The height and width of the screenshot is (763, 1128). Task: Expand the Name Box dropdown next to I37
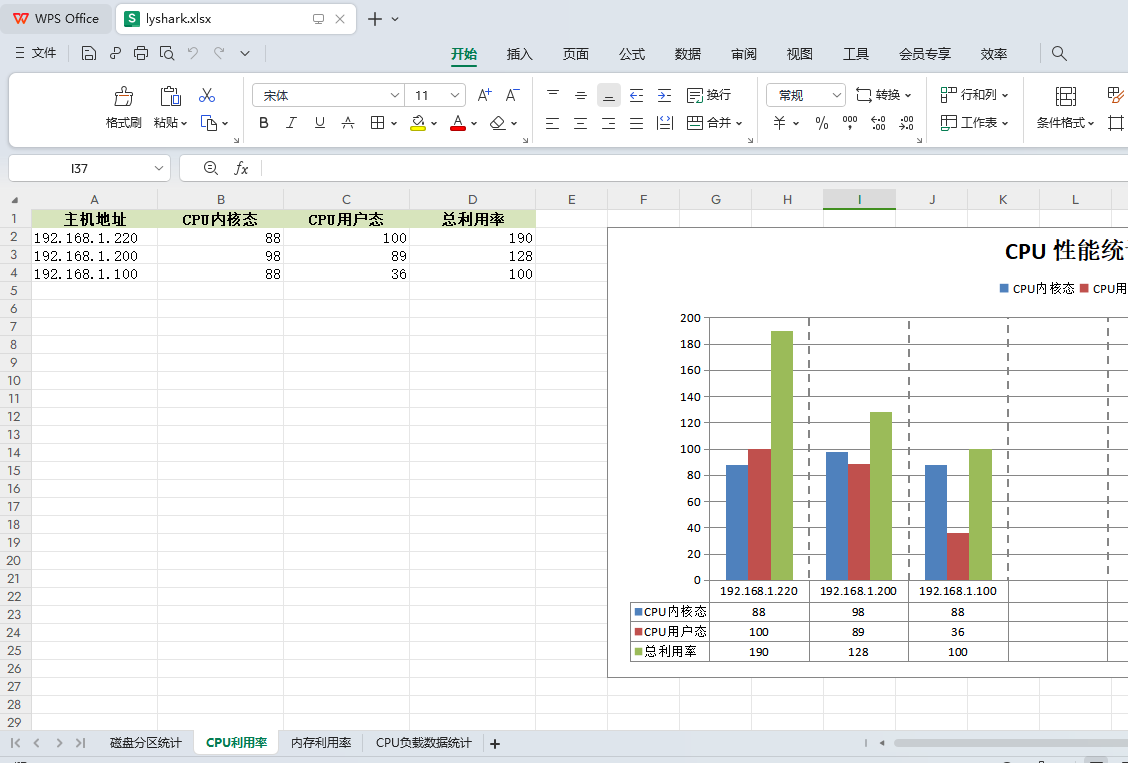[x=158, y=168]
